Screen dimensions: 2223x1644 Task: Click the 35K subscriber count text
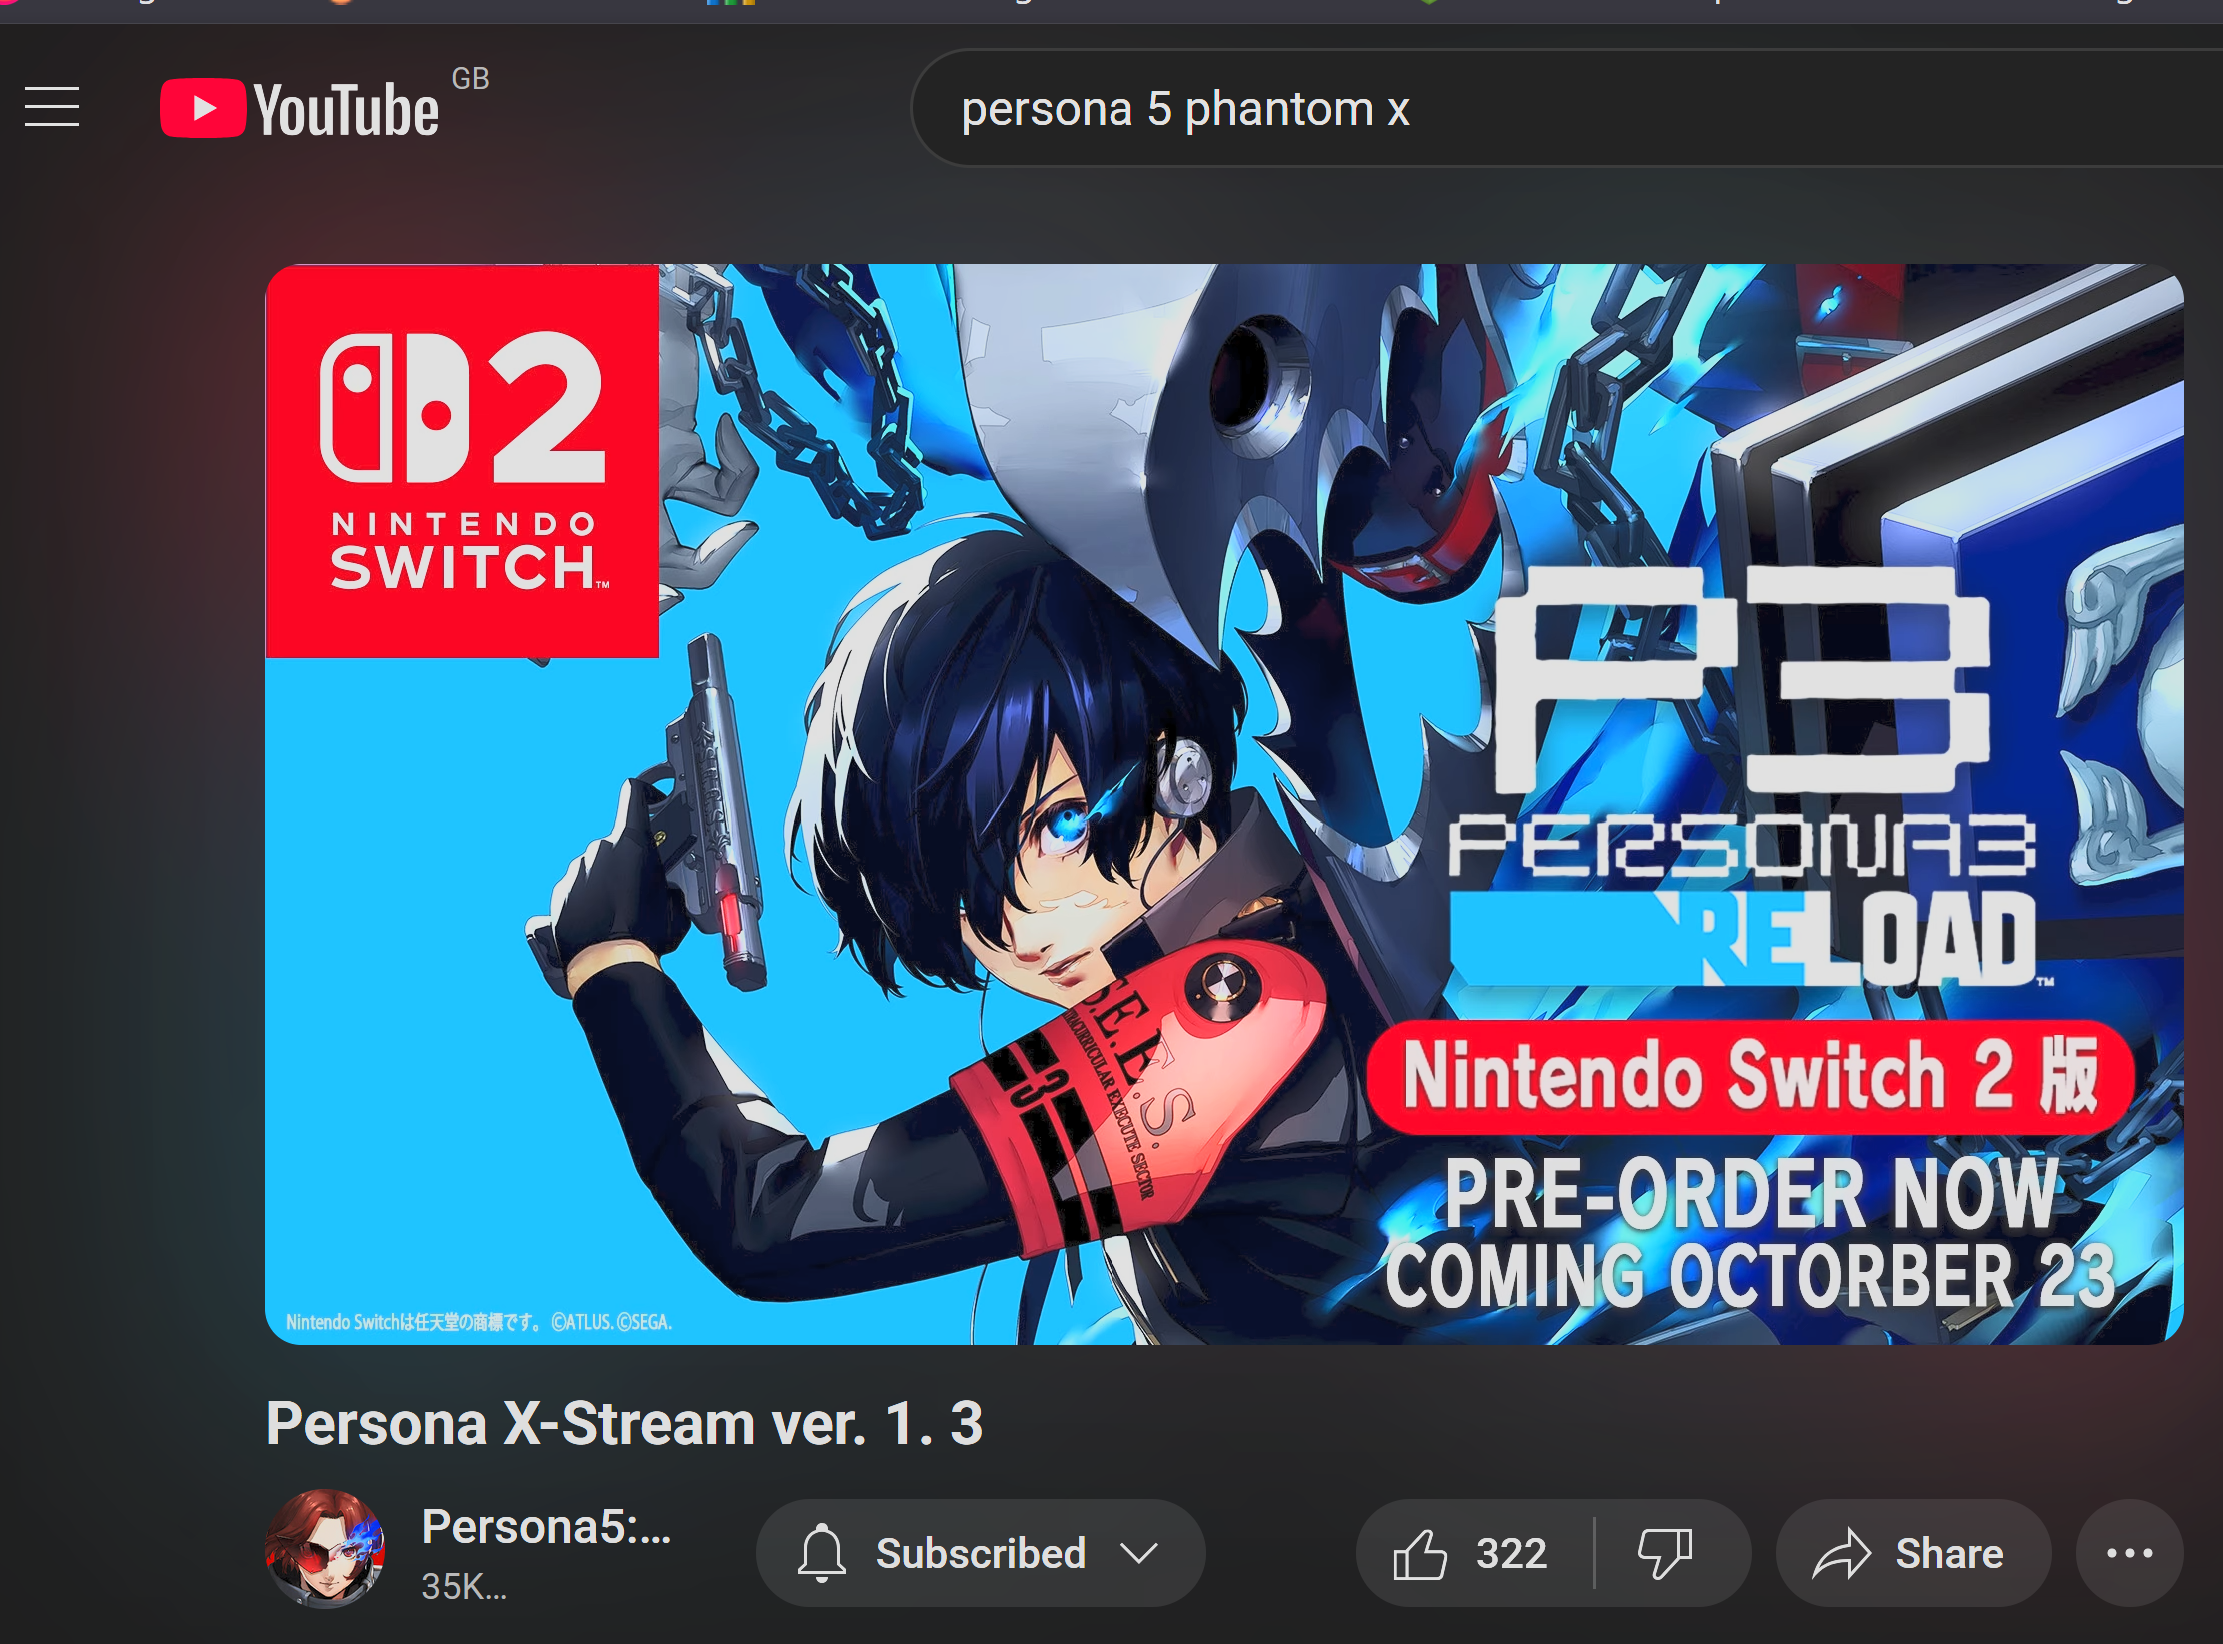pyautogui.click(x=464, y=1586)
